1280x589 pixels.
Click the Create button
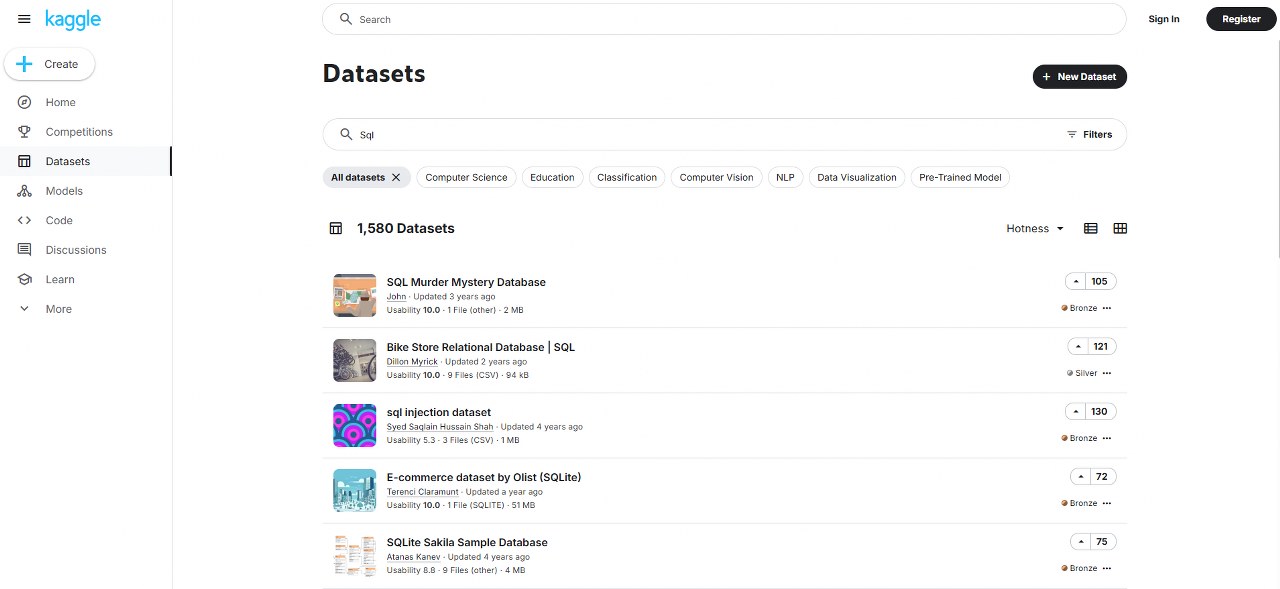(x=50, y=64)
